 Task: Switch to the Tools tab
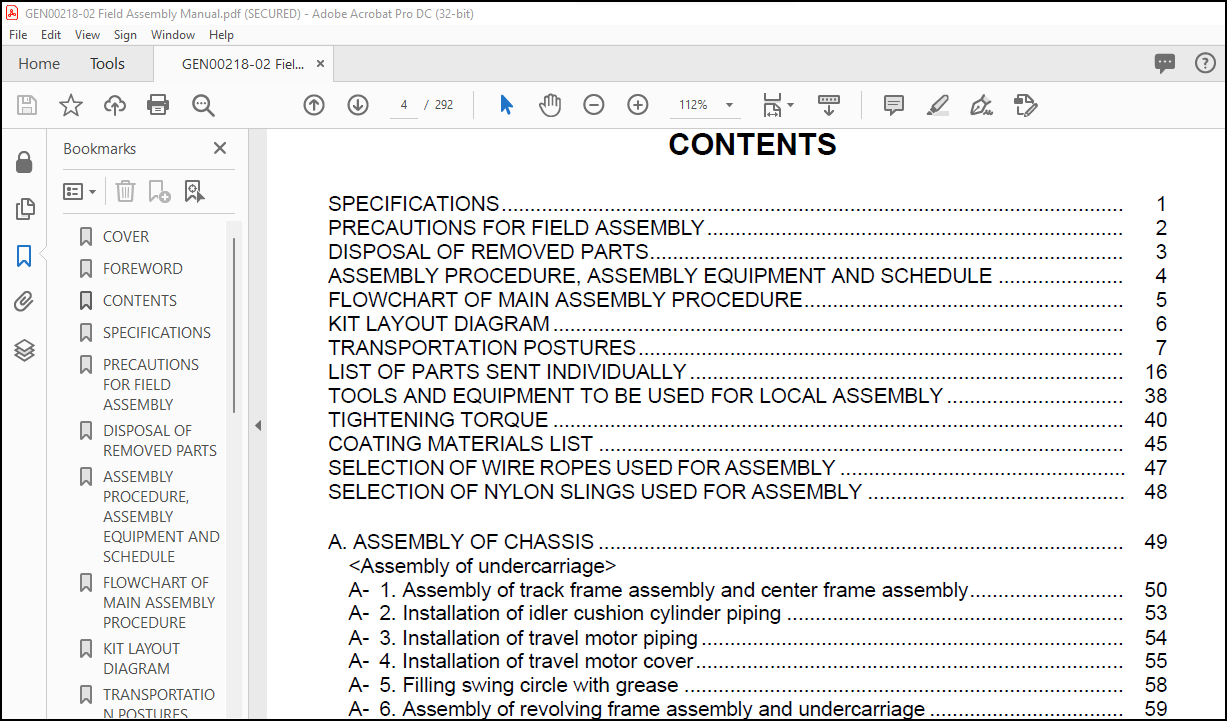(x=107, y=63)
